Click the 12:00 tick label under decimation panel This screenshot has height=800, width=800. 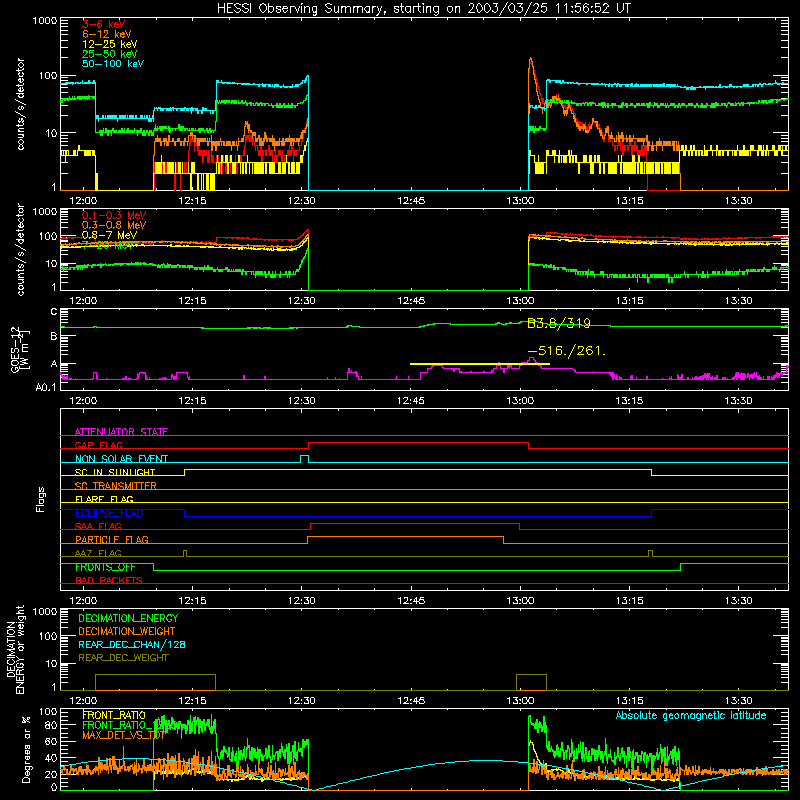[83, 701]
